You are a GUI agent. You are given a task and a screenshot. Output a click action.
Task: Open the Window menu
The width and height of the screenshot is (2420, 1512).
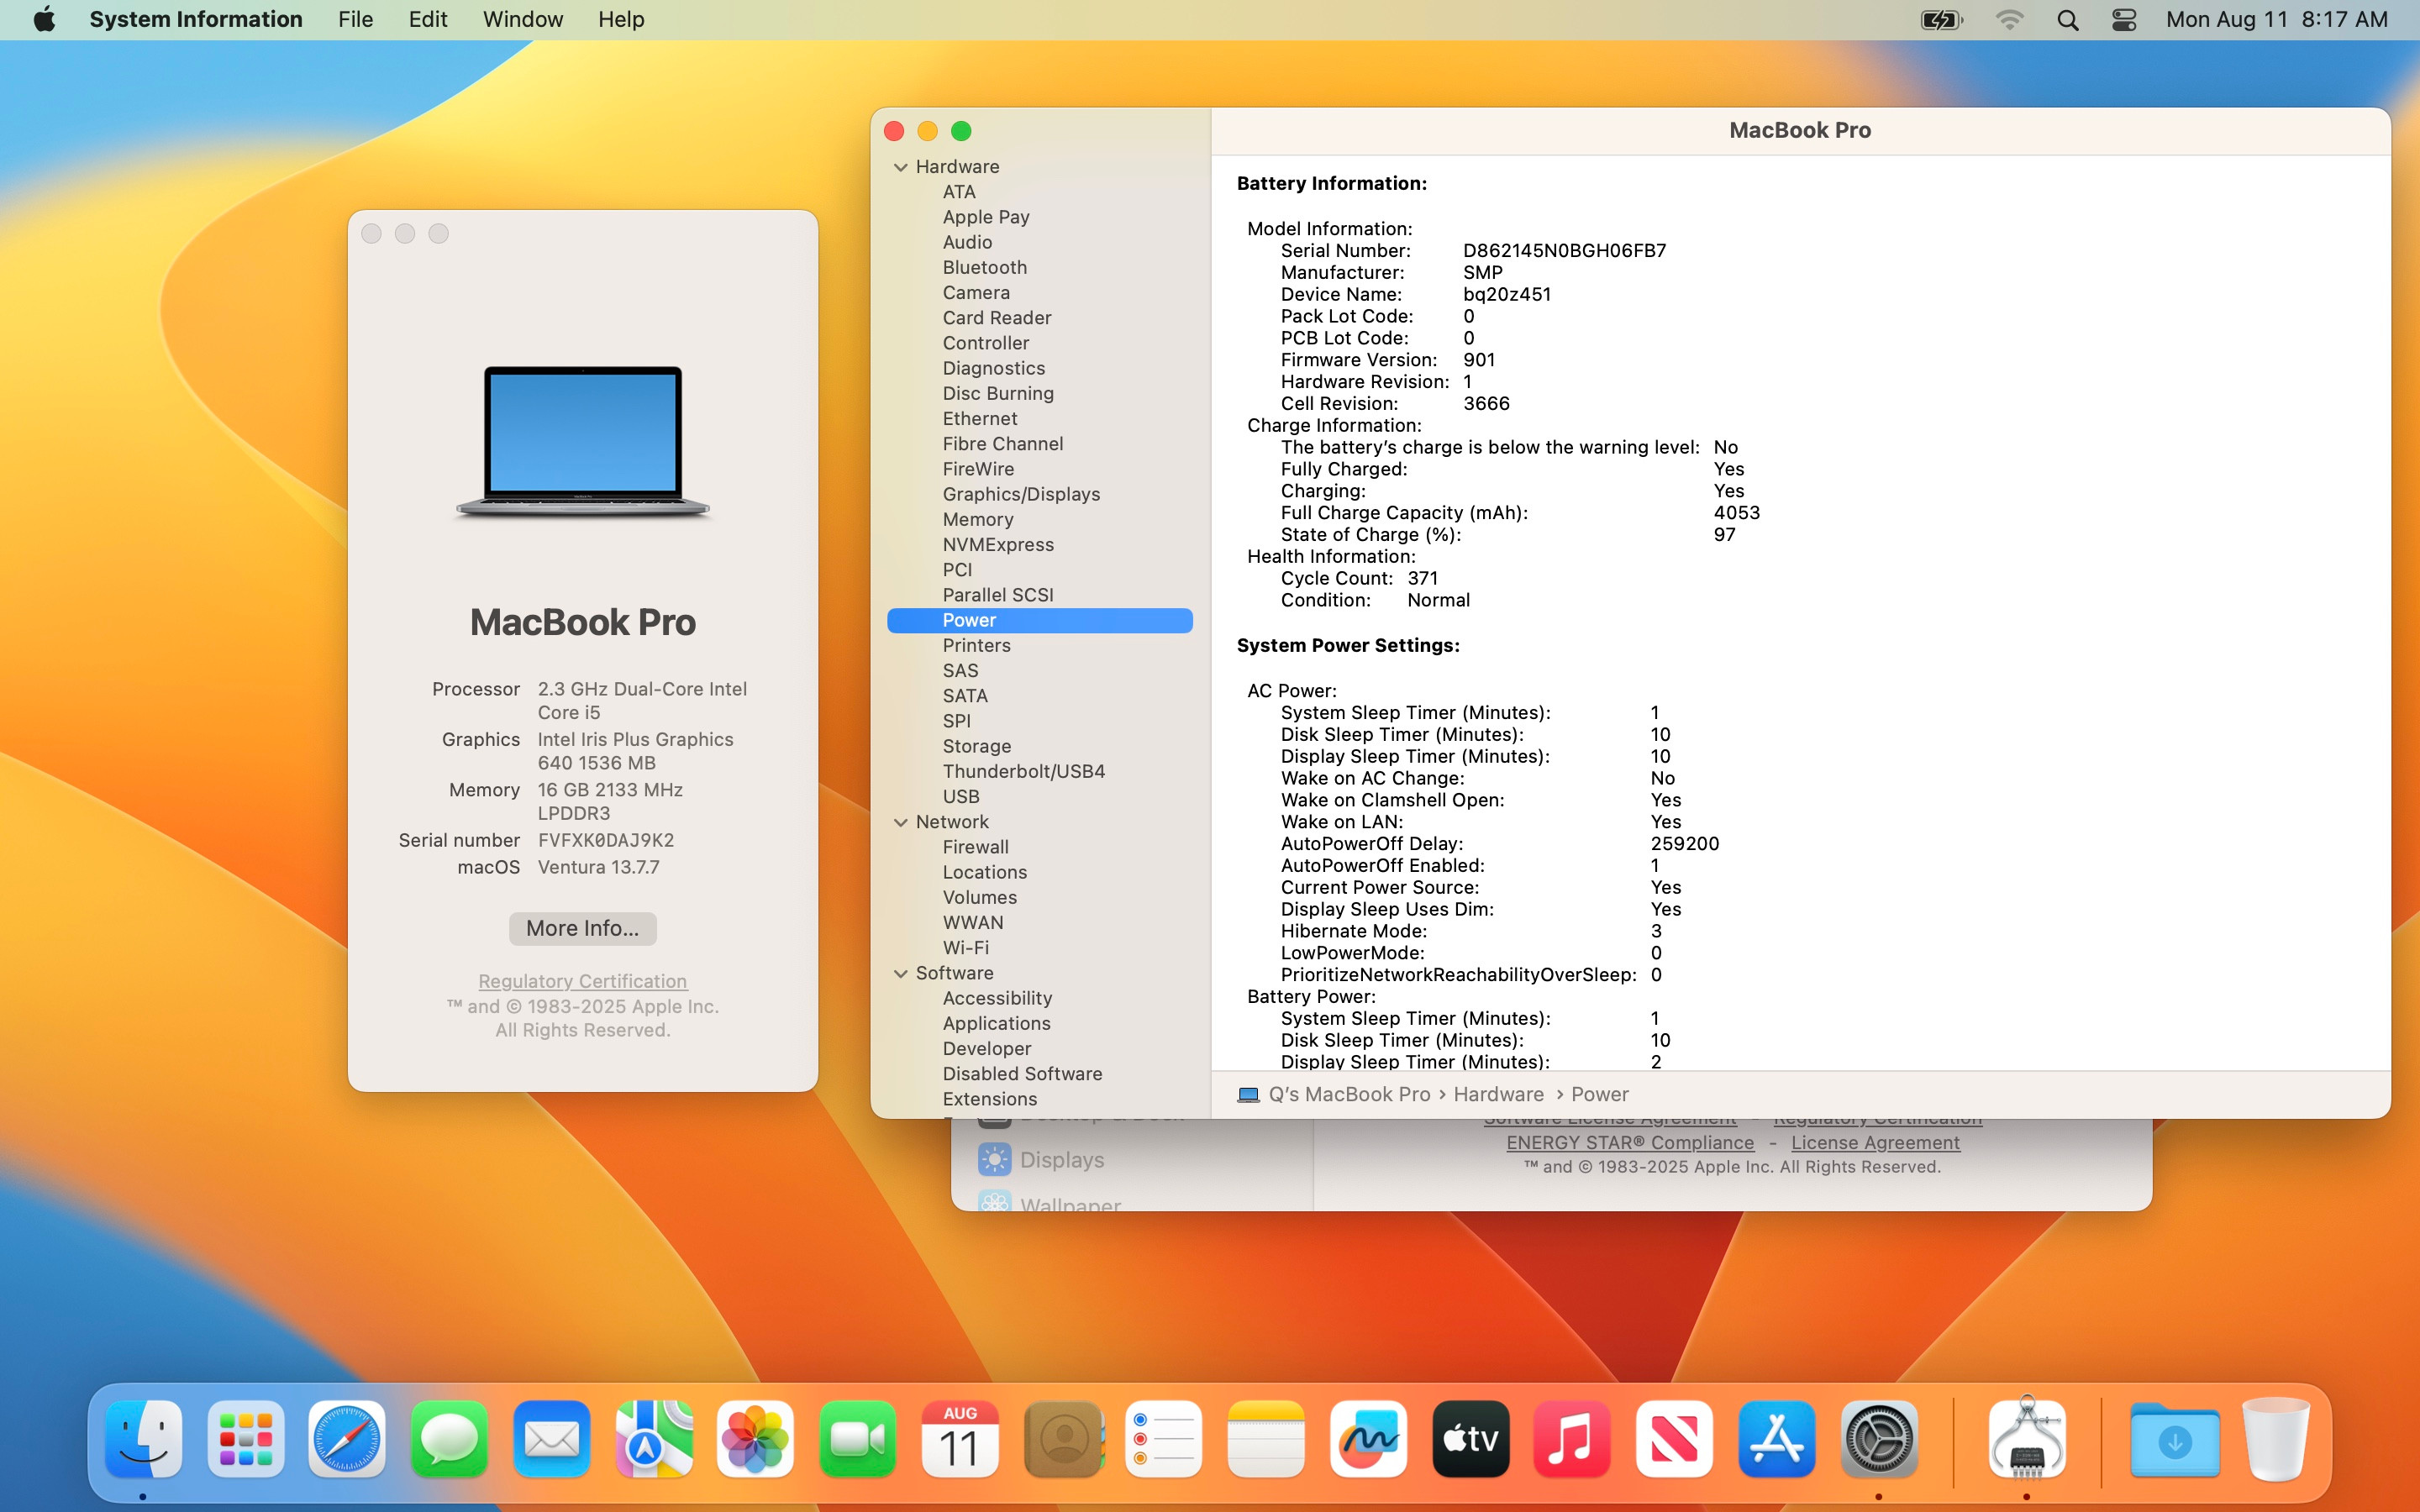tap(523, 19)
